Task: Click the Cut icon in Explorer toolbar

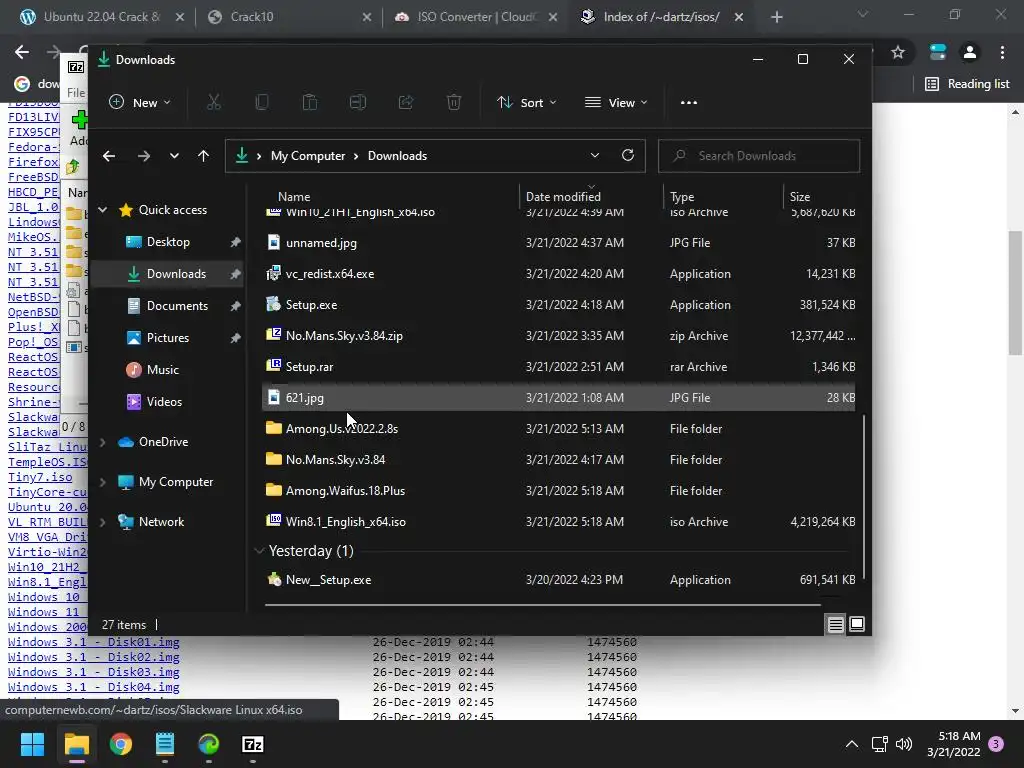Action: click(x=214, y=102)
